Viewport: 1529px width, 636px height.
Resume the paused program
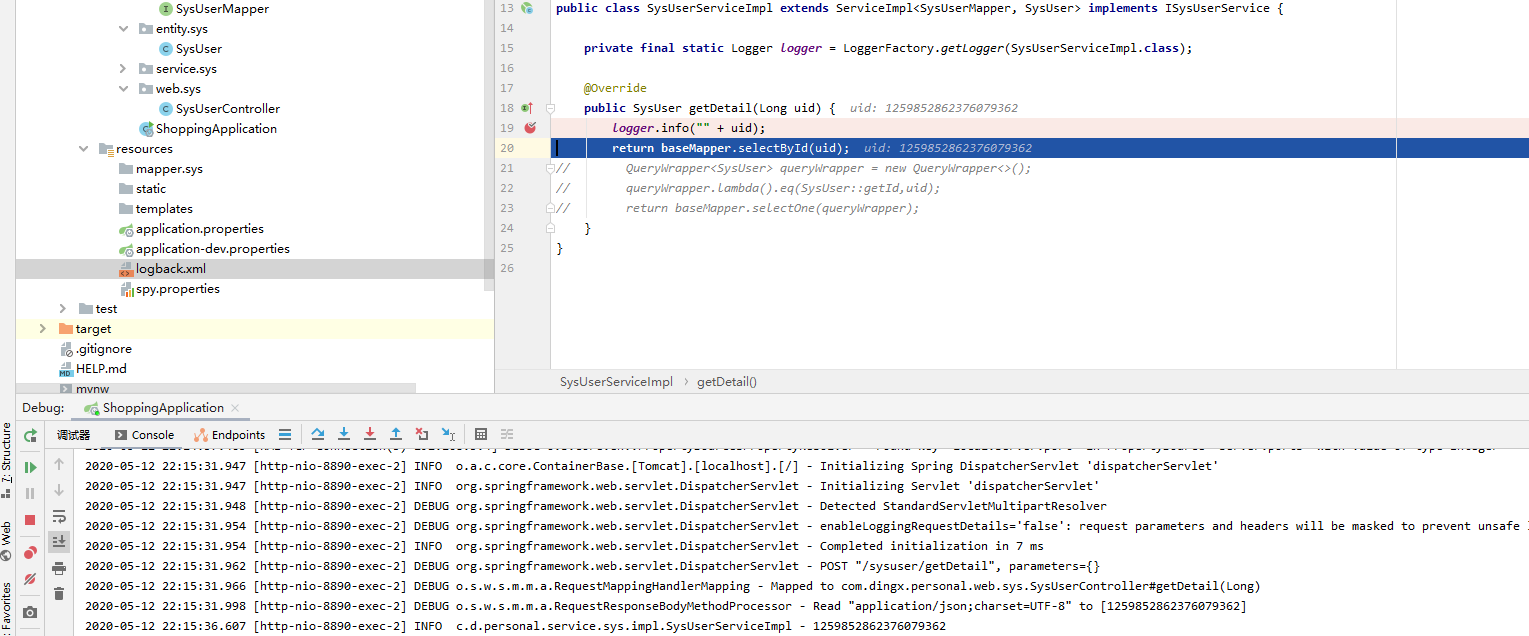[x=29, y=467]
